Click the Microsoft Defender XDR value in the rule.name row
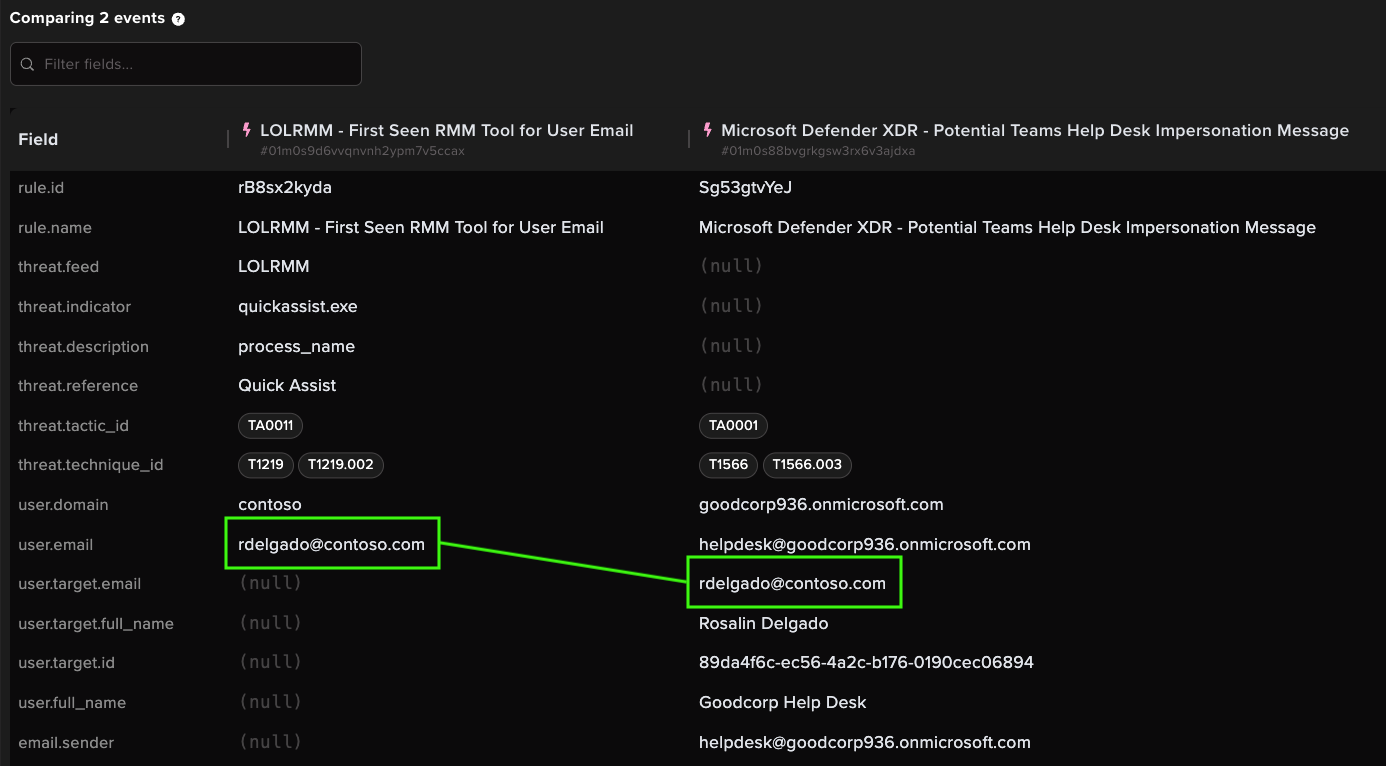Image resolution: width=1386 pixels, height=766 pixels. tap(1007, 228)
